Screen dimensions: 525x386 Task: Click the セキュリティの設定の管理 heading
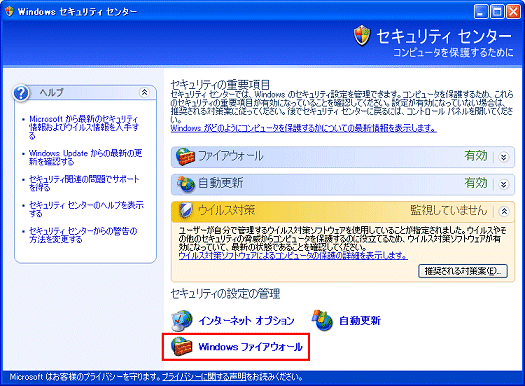click(225, 294)
